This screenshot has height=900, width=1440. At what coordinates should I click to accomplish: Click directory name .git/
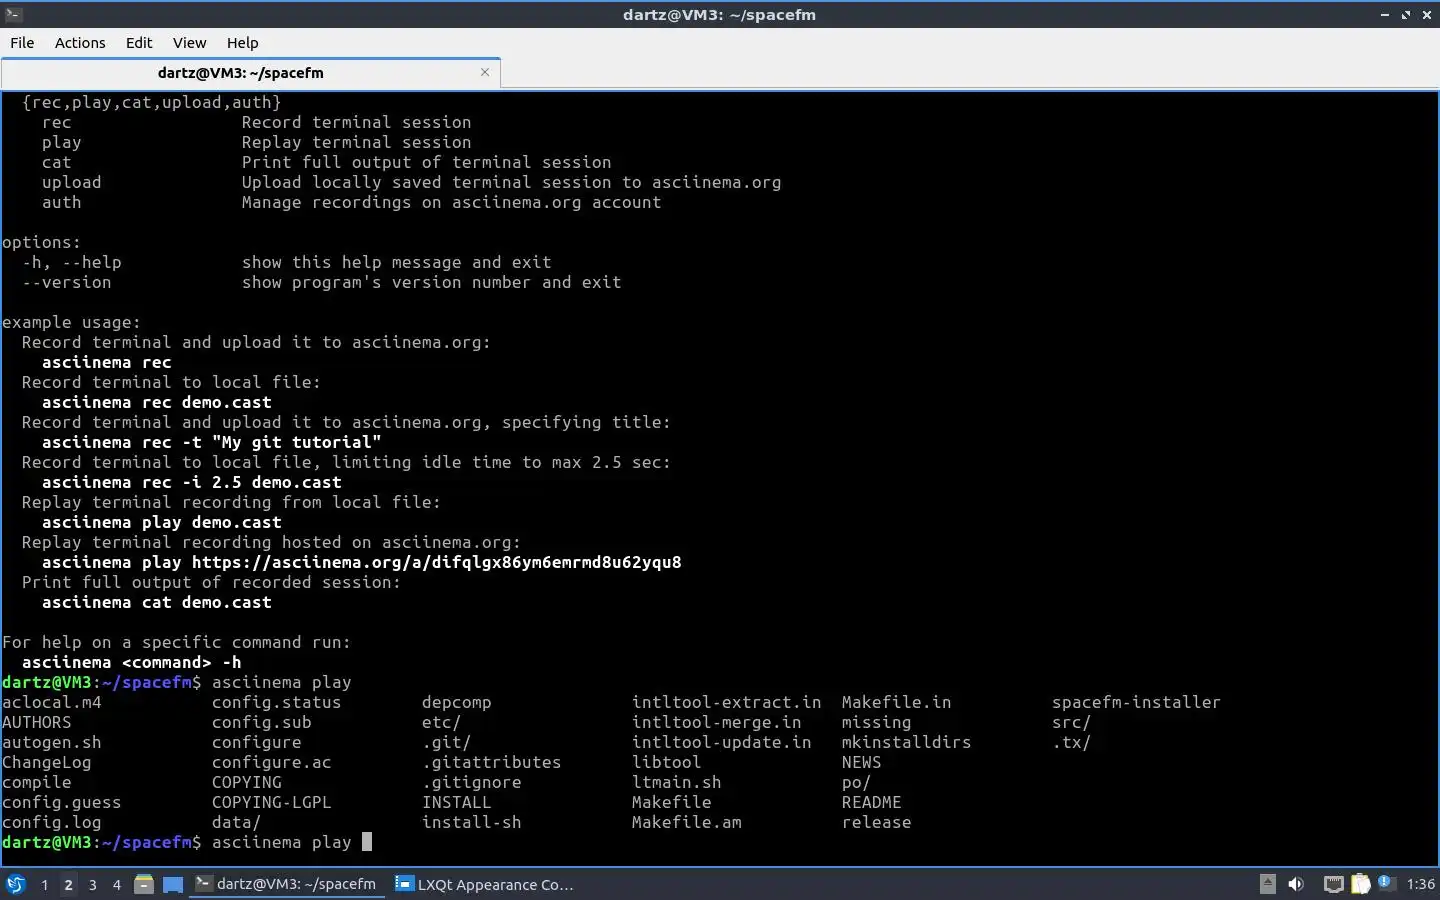pos(447,742)
